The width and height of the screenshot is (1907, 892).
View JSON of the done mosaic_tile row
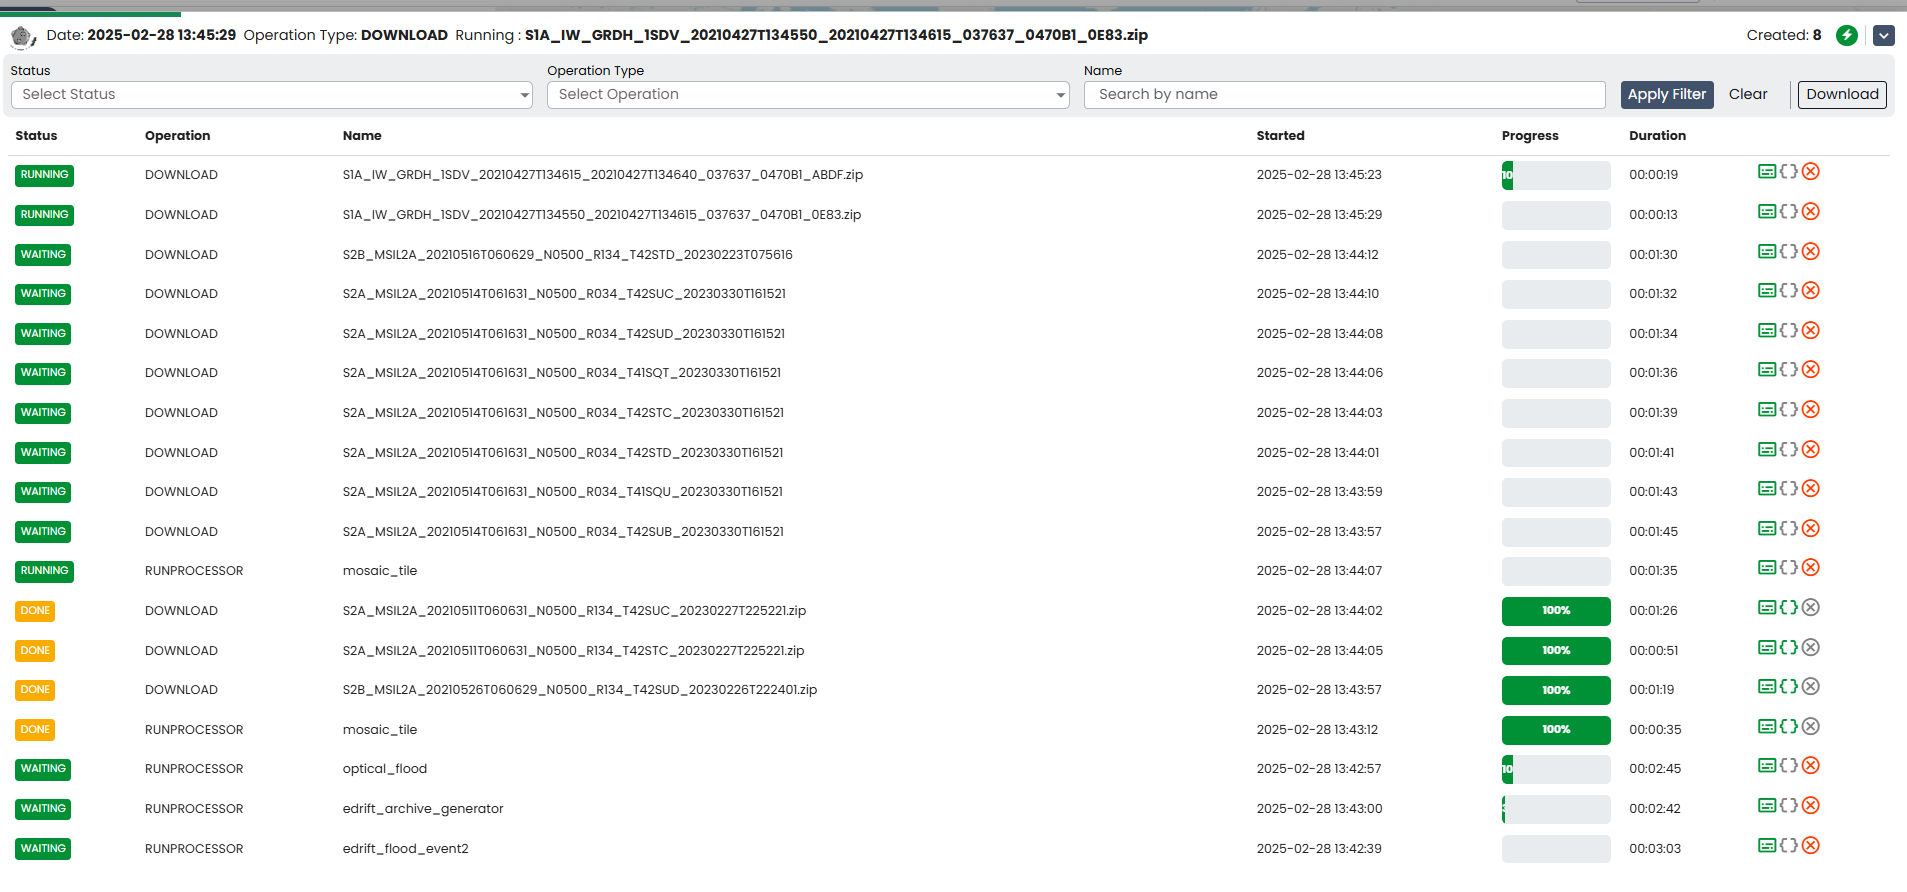[x=1789, y=727]
